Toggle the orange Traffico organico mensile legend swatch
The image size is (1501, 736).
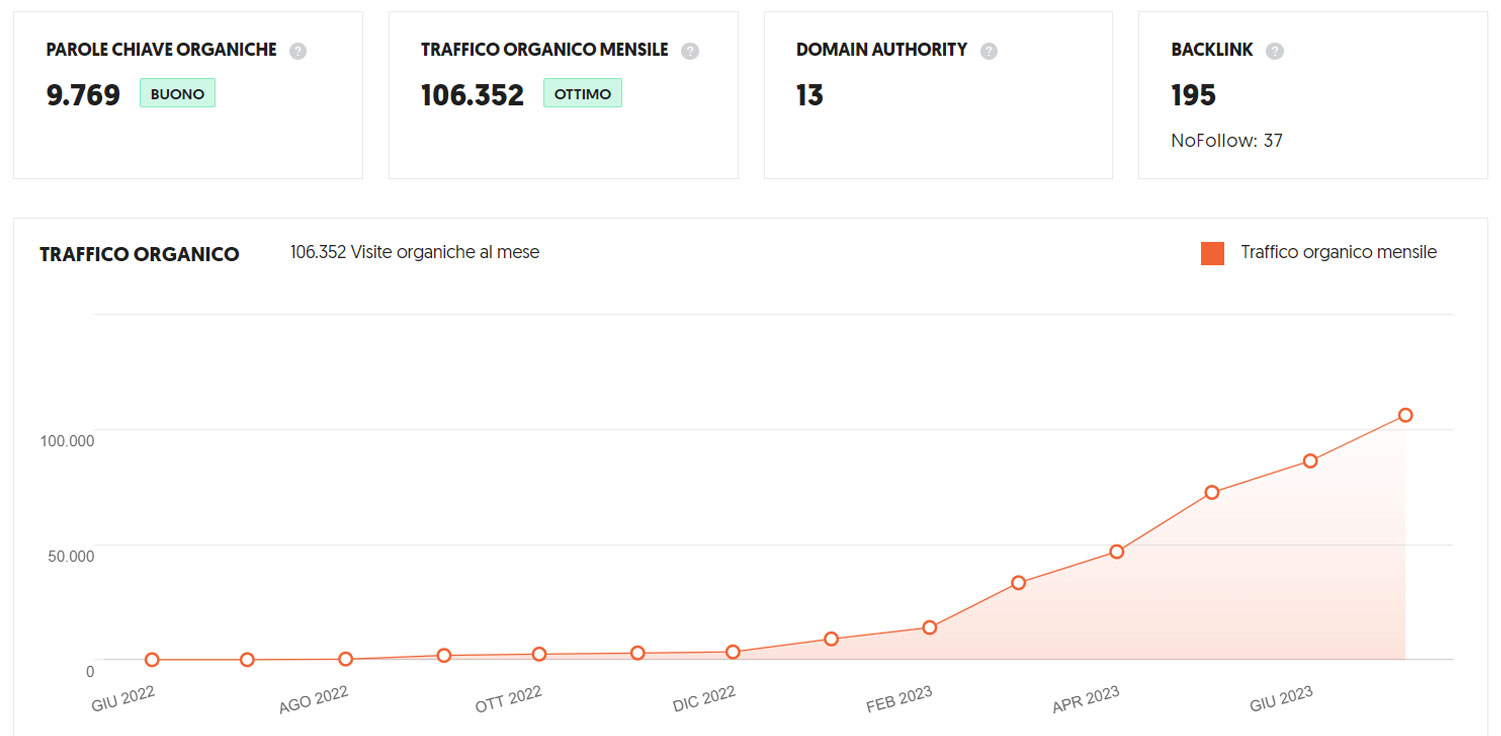click(1212, 253)
